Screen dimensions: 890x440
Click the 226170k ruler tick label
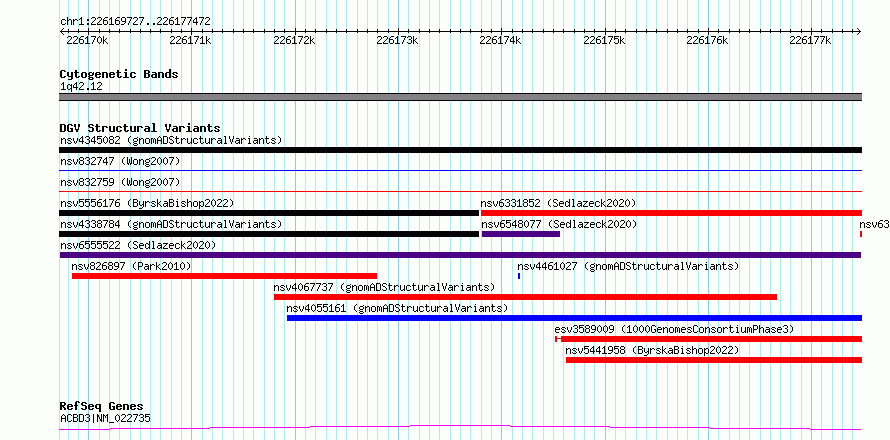86,40
